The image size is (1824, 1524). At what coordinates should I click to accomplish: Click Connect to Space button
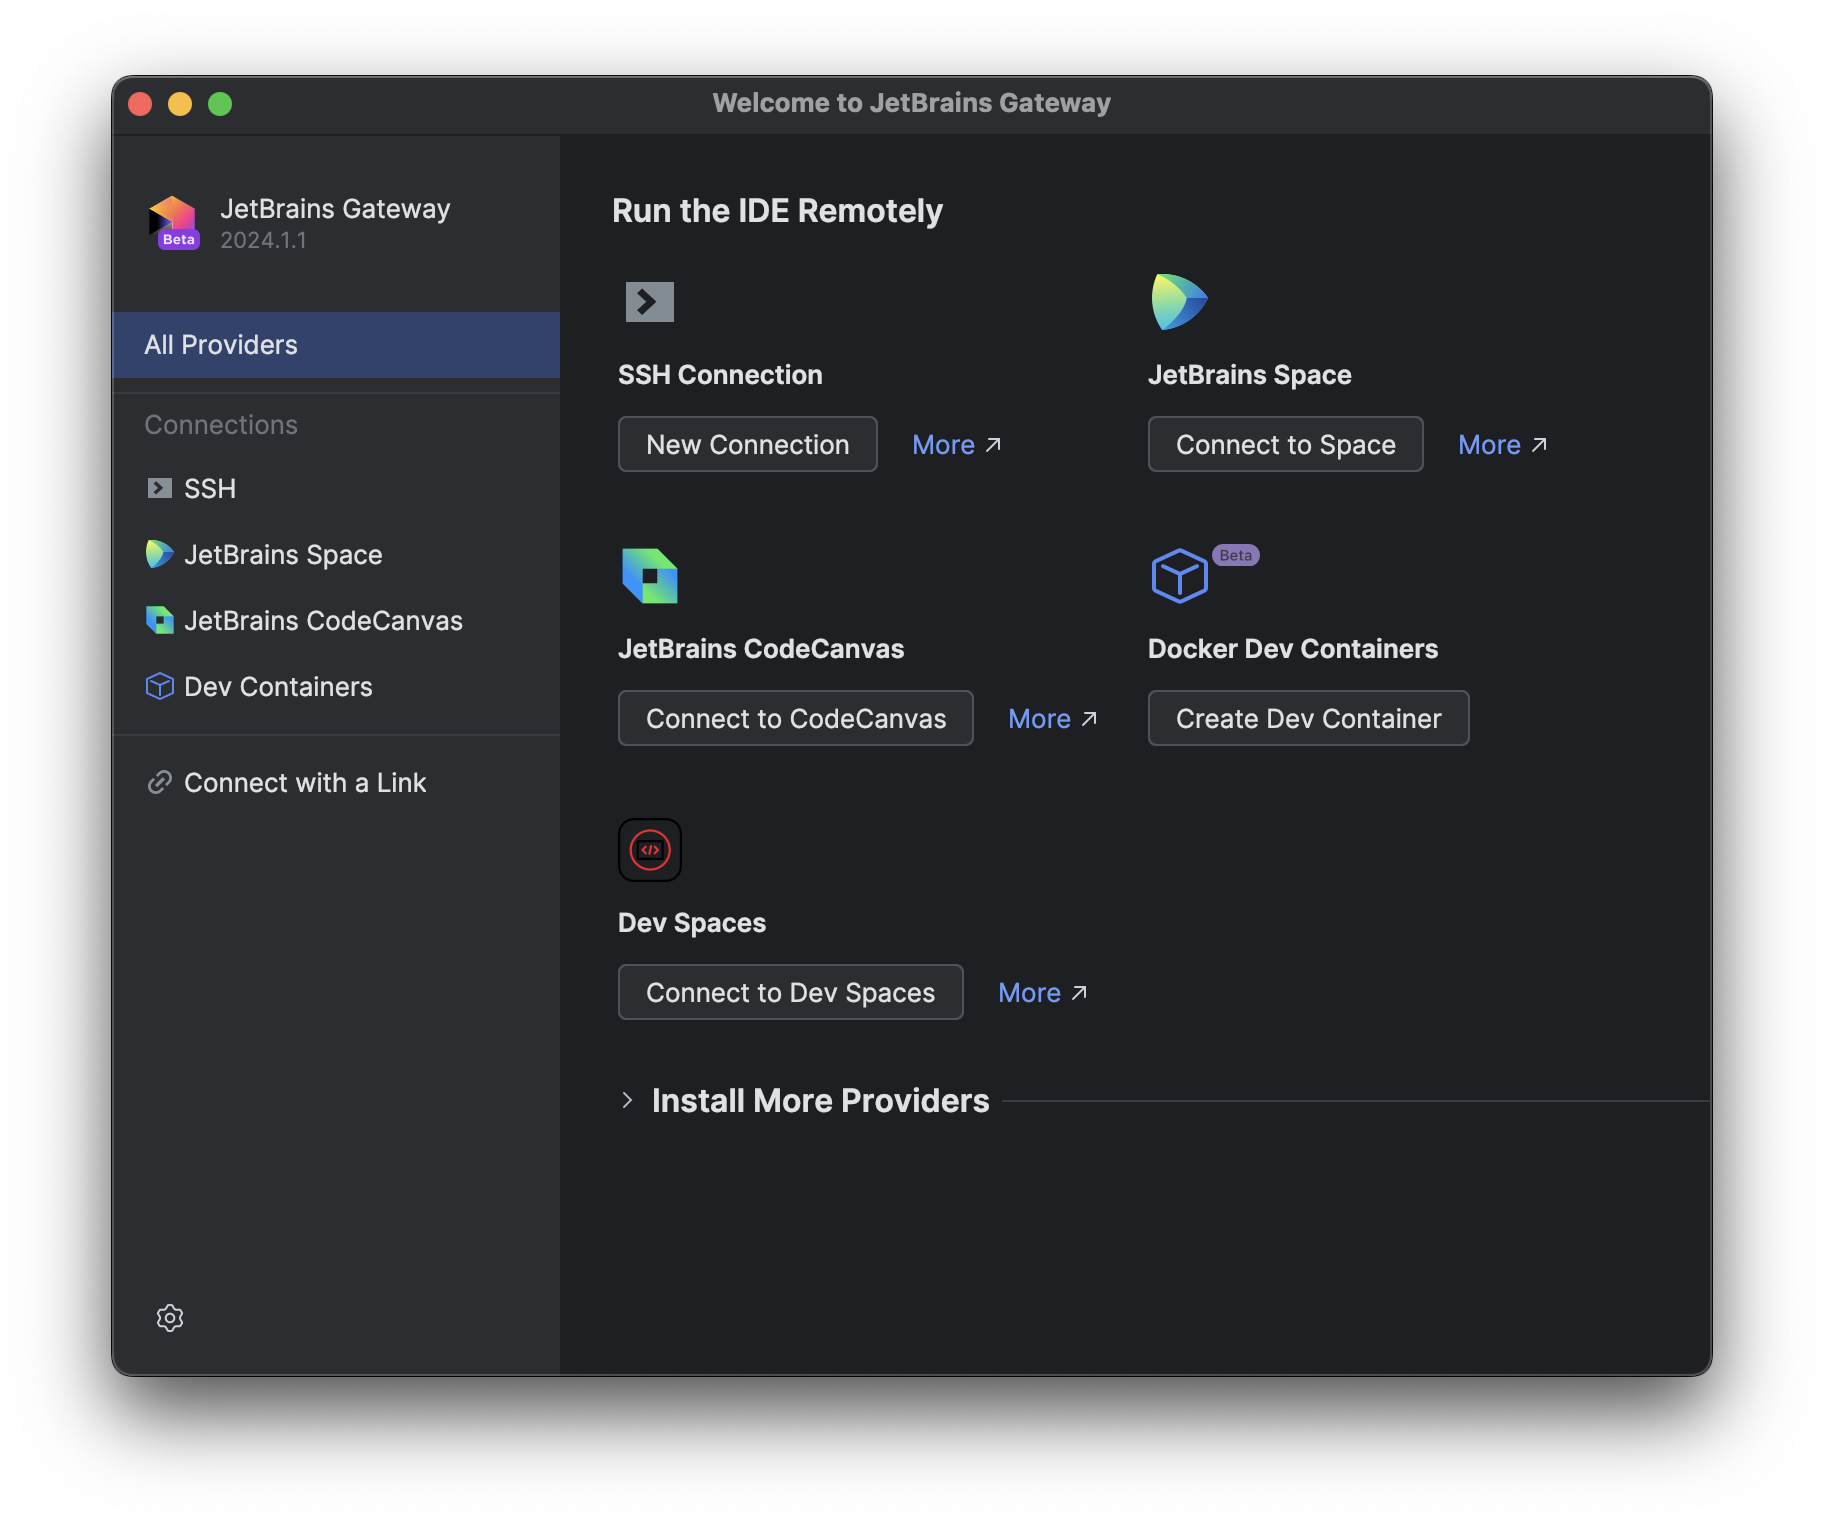tap(1286, 444)
